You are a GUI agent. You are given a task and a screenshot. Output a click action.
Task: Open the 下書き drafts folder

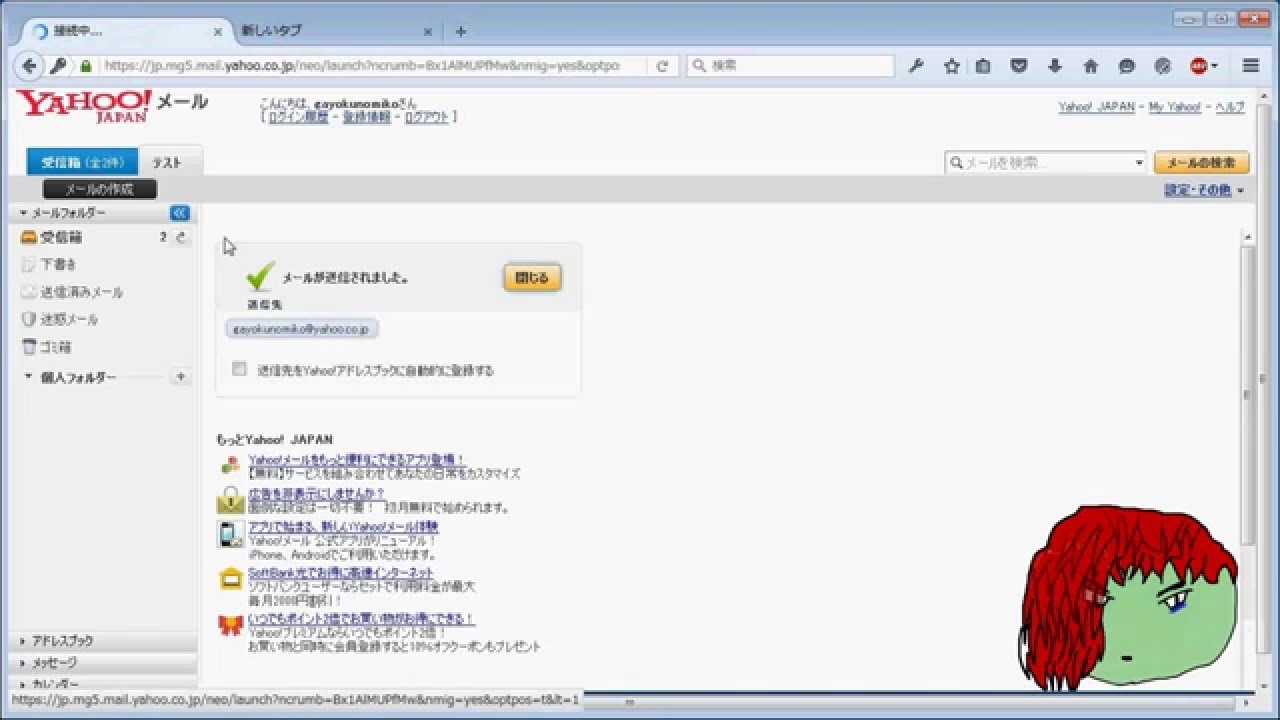click(x=58, y=265)
